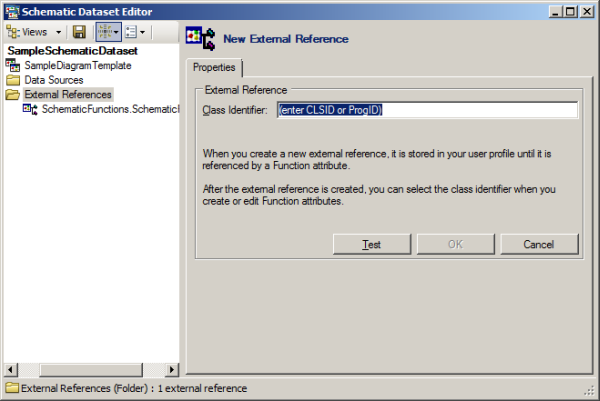Select the SchematicFunctions external reference entry
The height and width of the screenshot is (401, 600).
point(110,109)
